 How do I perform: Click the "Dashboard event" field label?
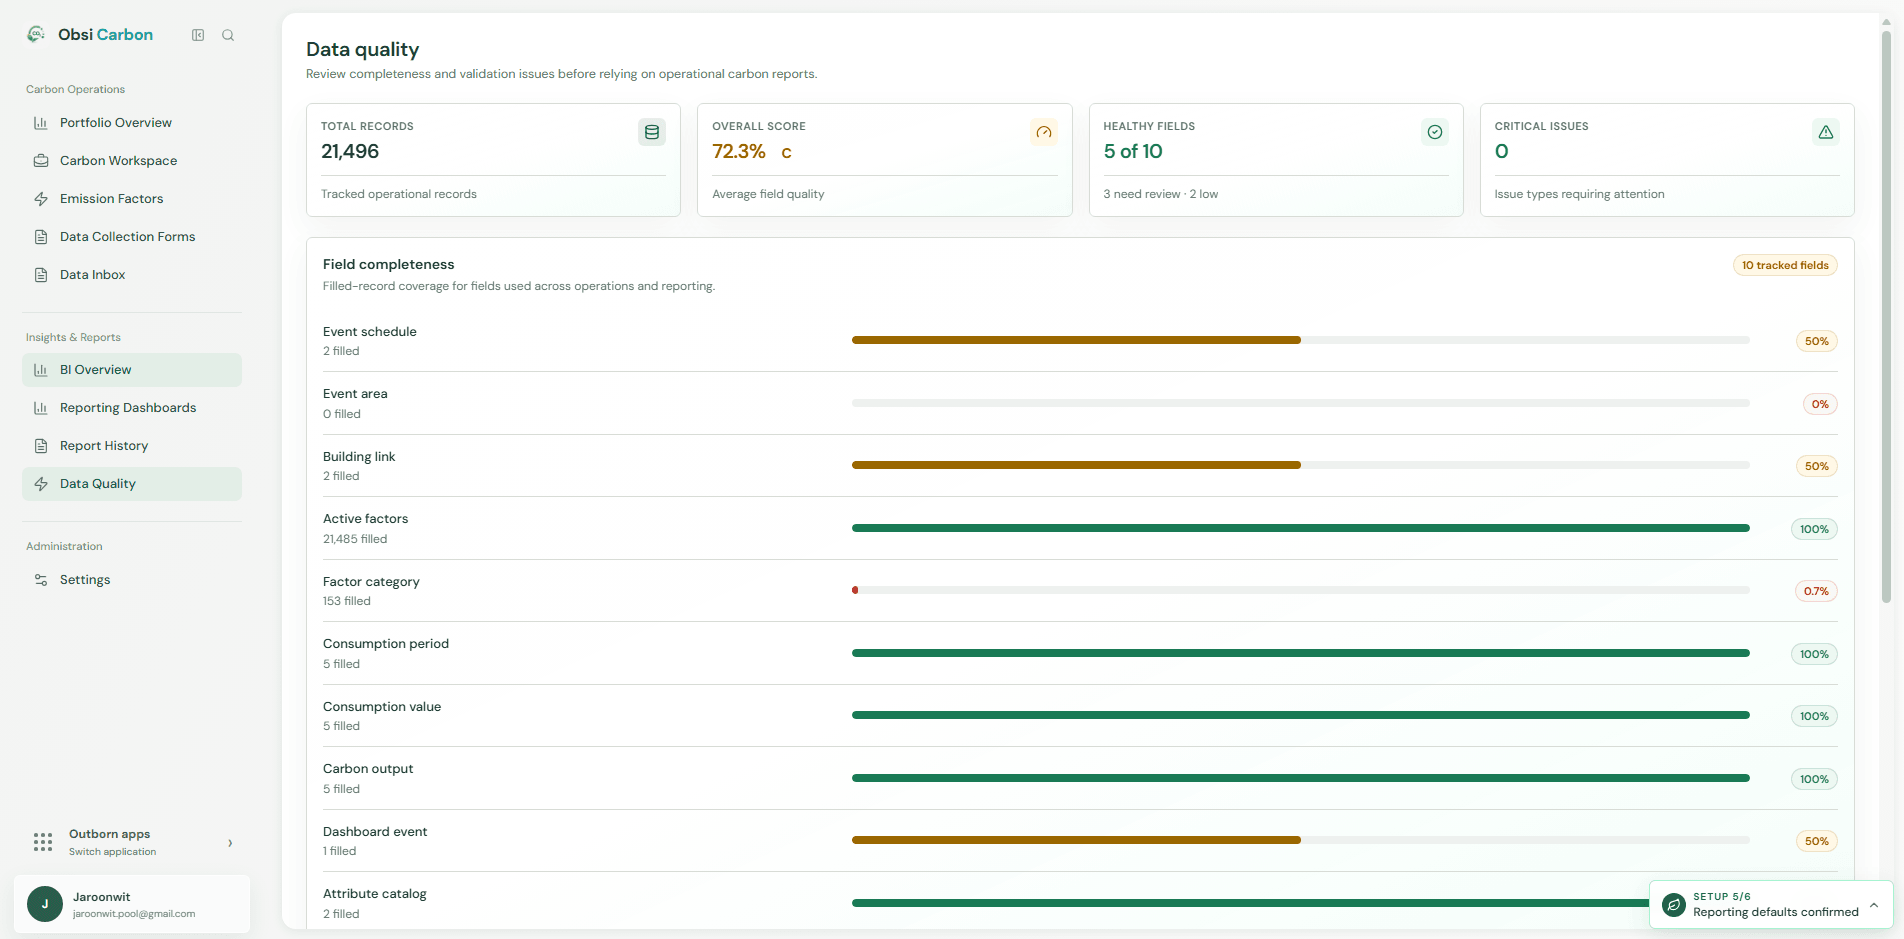tap(375, 832)
